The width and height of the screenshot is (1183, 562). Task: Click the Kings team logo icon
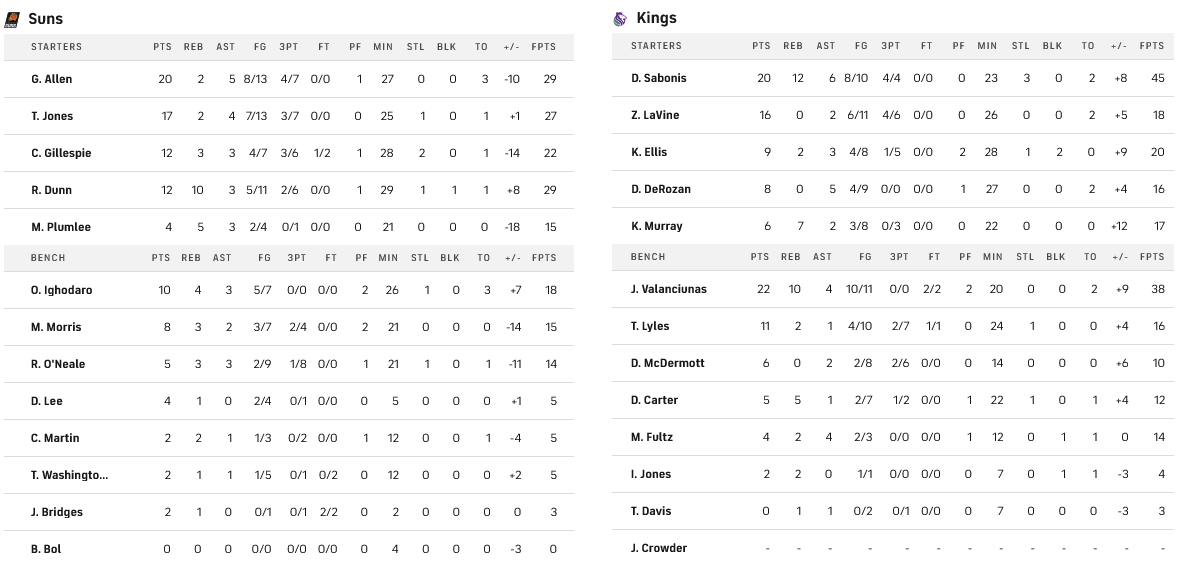click(x=620, y=18)
